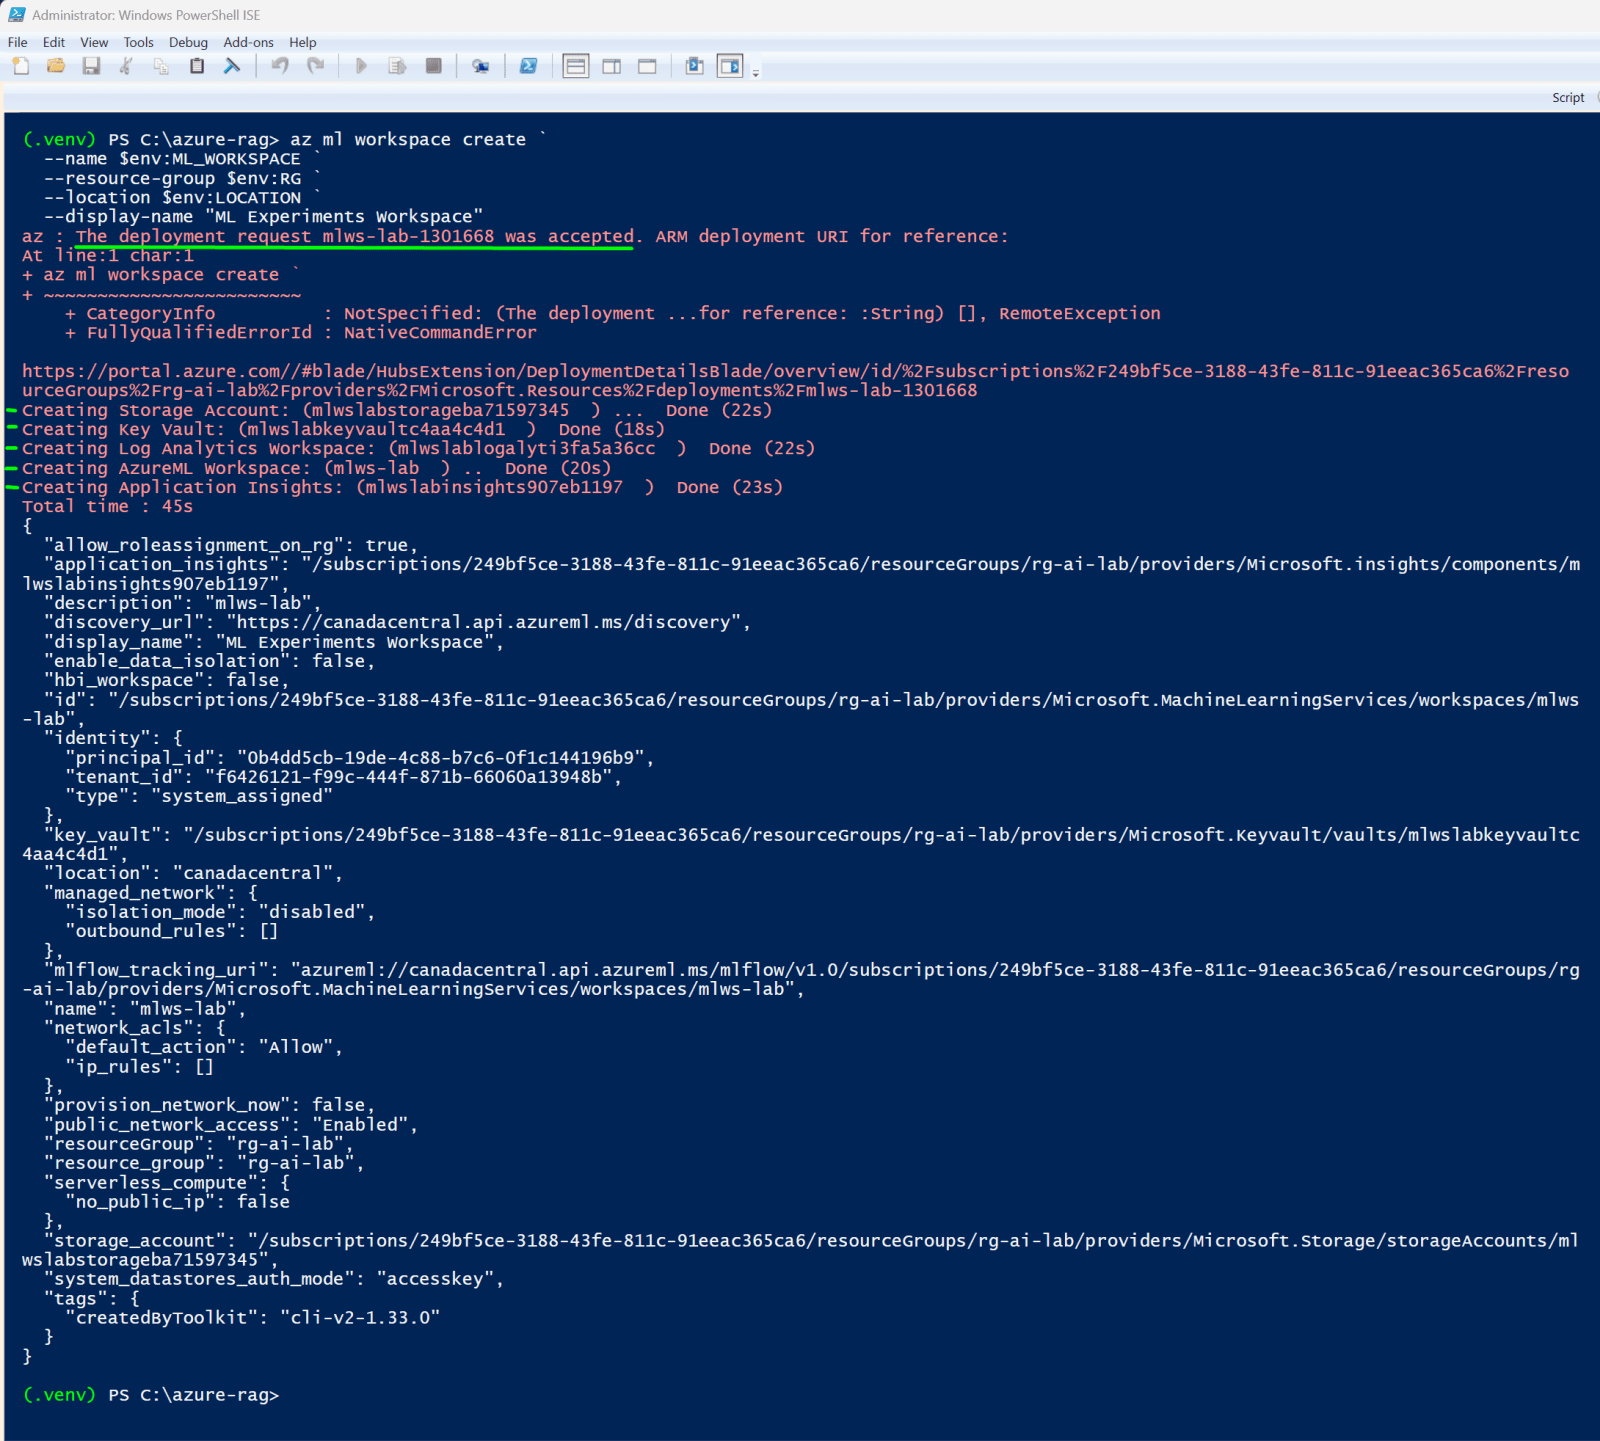
Task: Click the console prompt at the bottom
Action: (x=151, y=1395)
